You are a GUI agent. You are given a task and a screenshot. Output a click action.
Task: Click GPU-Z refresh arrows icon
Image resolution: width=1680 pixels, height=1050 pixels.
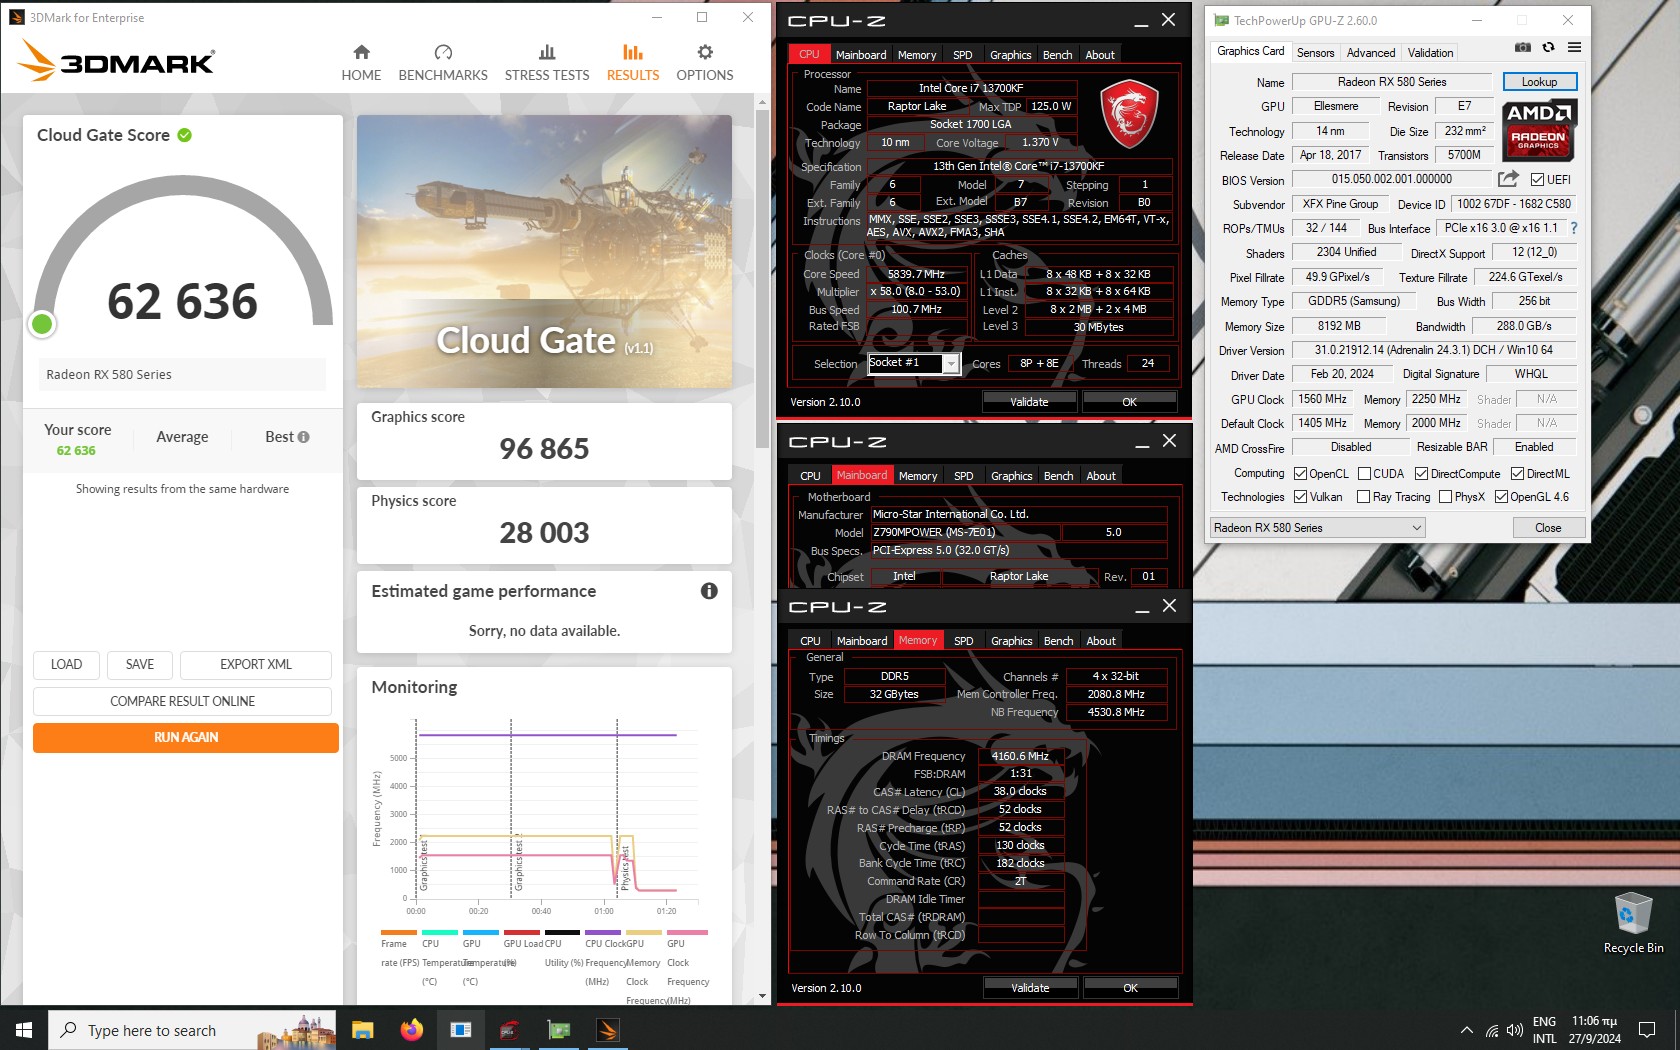tap(1548, 48)
